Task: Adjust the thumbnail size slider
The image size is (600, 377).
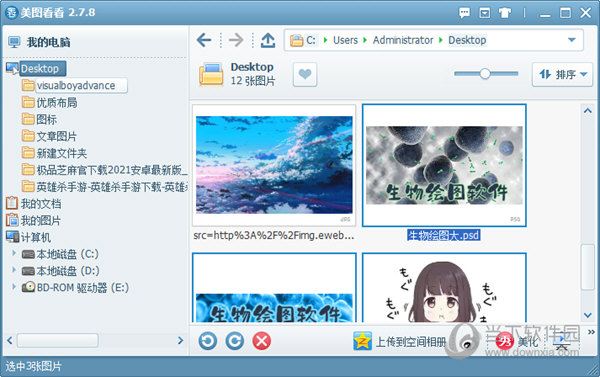Action: (485, 73)
